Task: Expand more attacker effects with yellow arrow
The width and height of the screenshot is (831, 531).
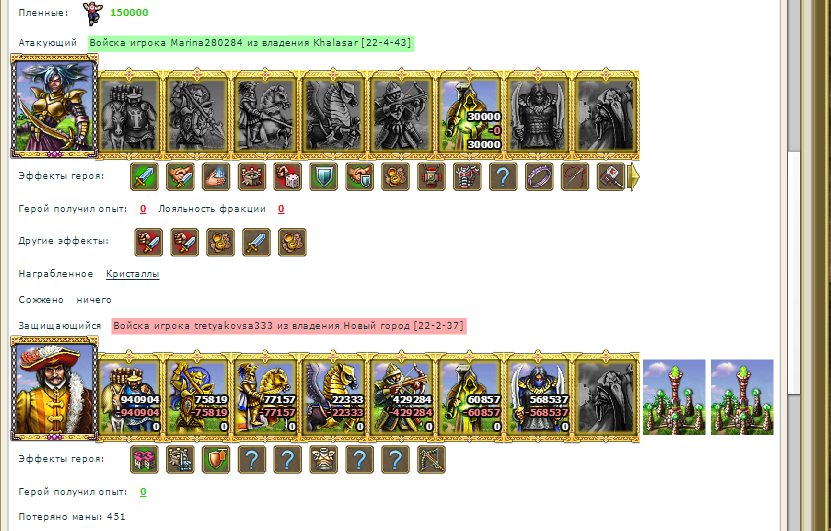Action: (x=633, y=176)
